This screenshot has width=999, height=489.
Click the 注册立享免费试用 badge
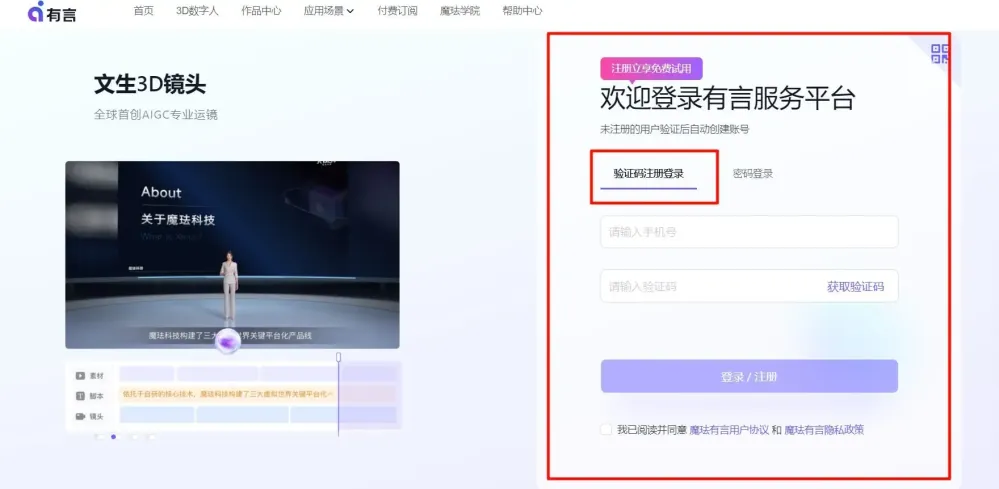[x=651, y=68]
